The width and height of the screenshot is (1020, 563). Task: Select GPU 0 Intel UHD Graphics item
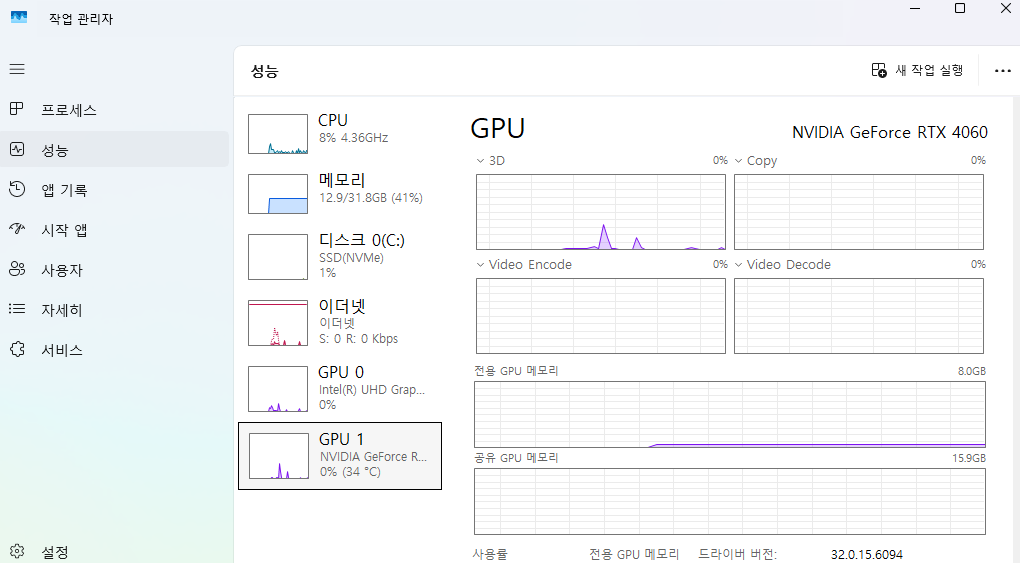click(x=340, y=389)
